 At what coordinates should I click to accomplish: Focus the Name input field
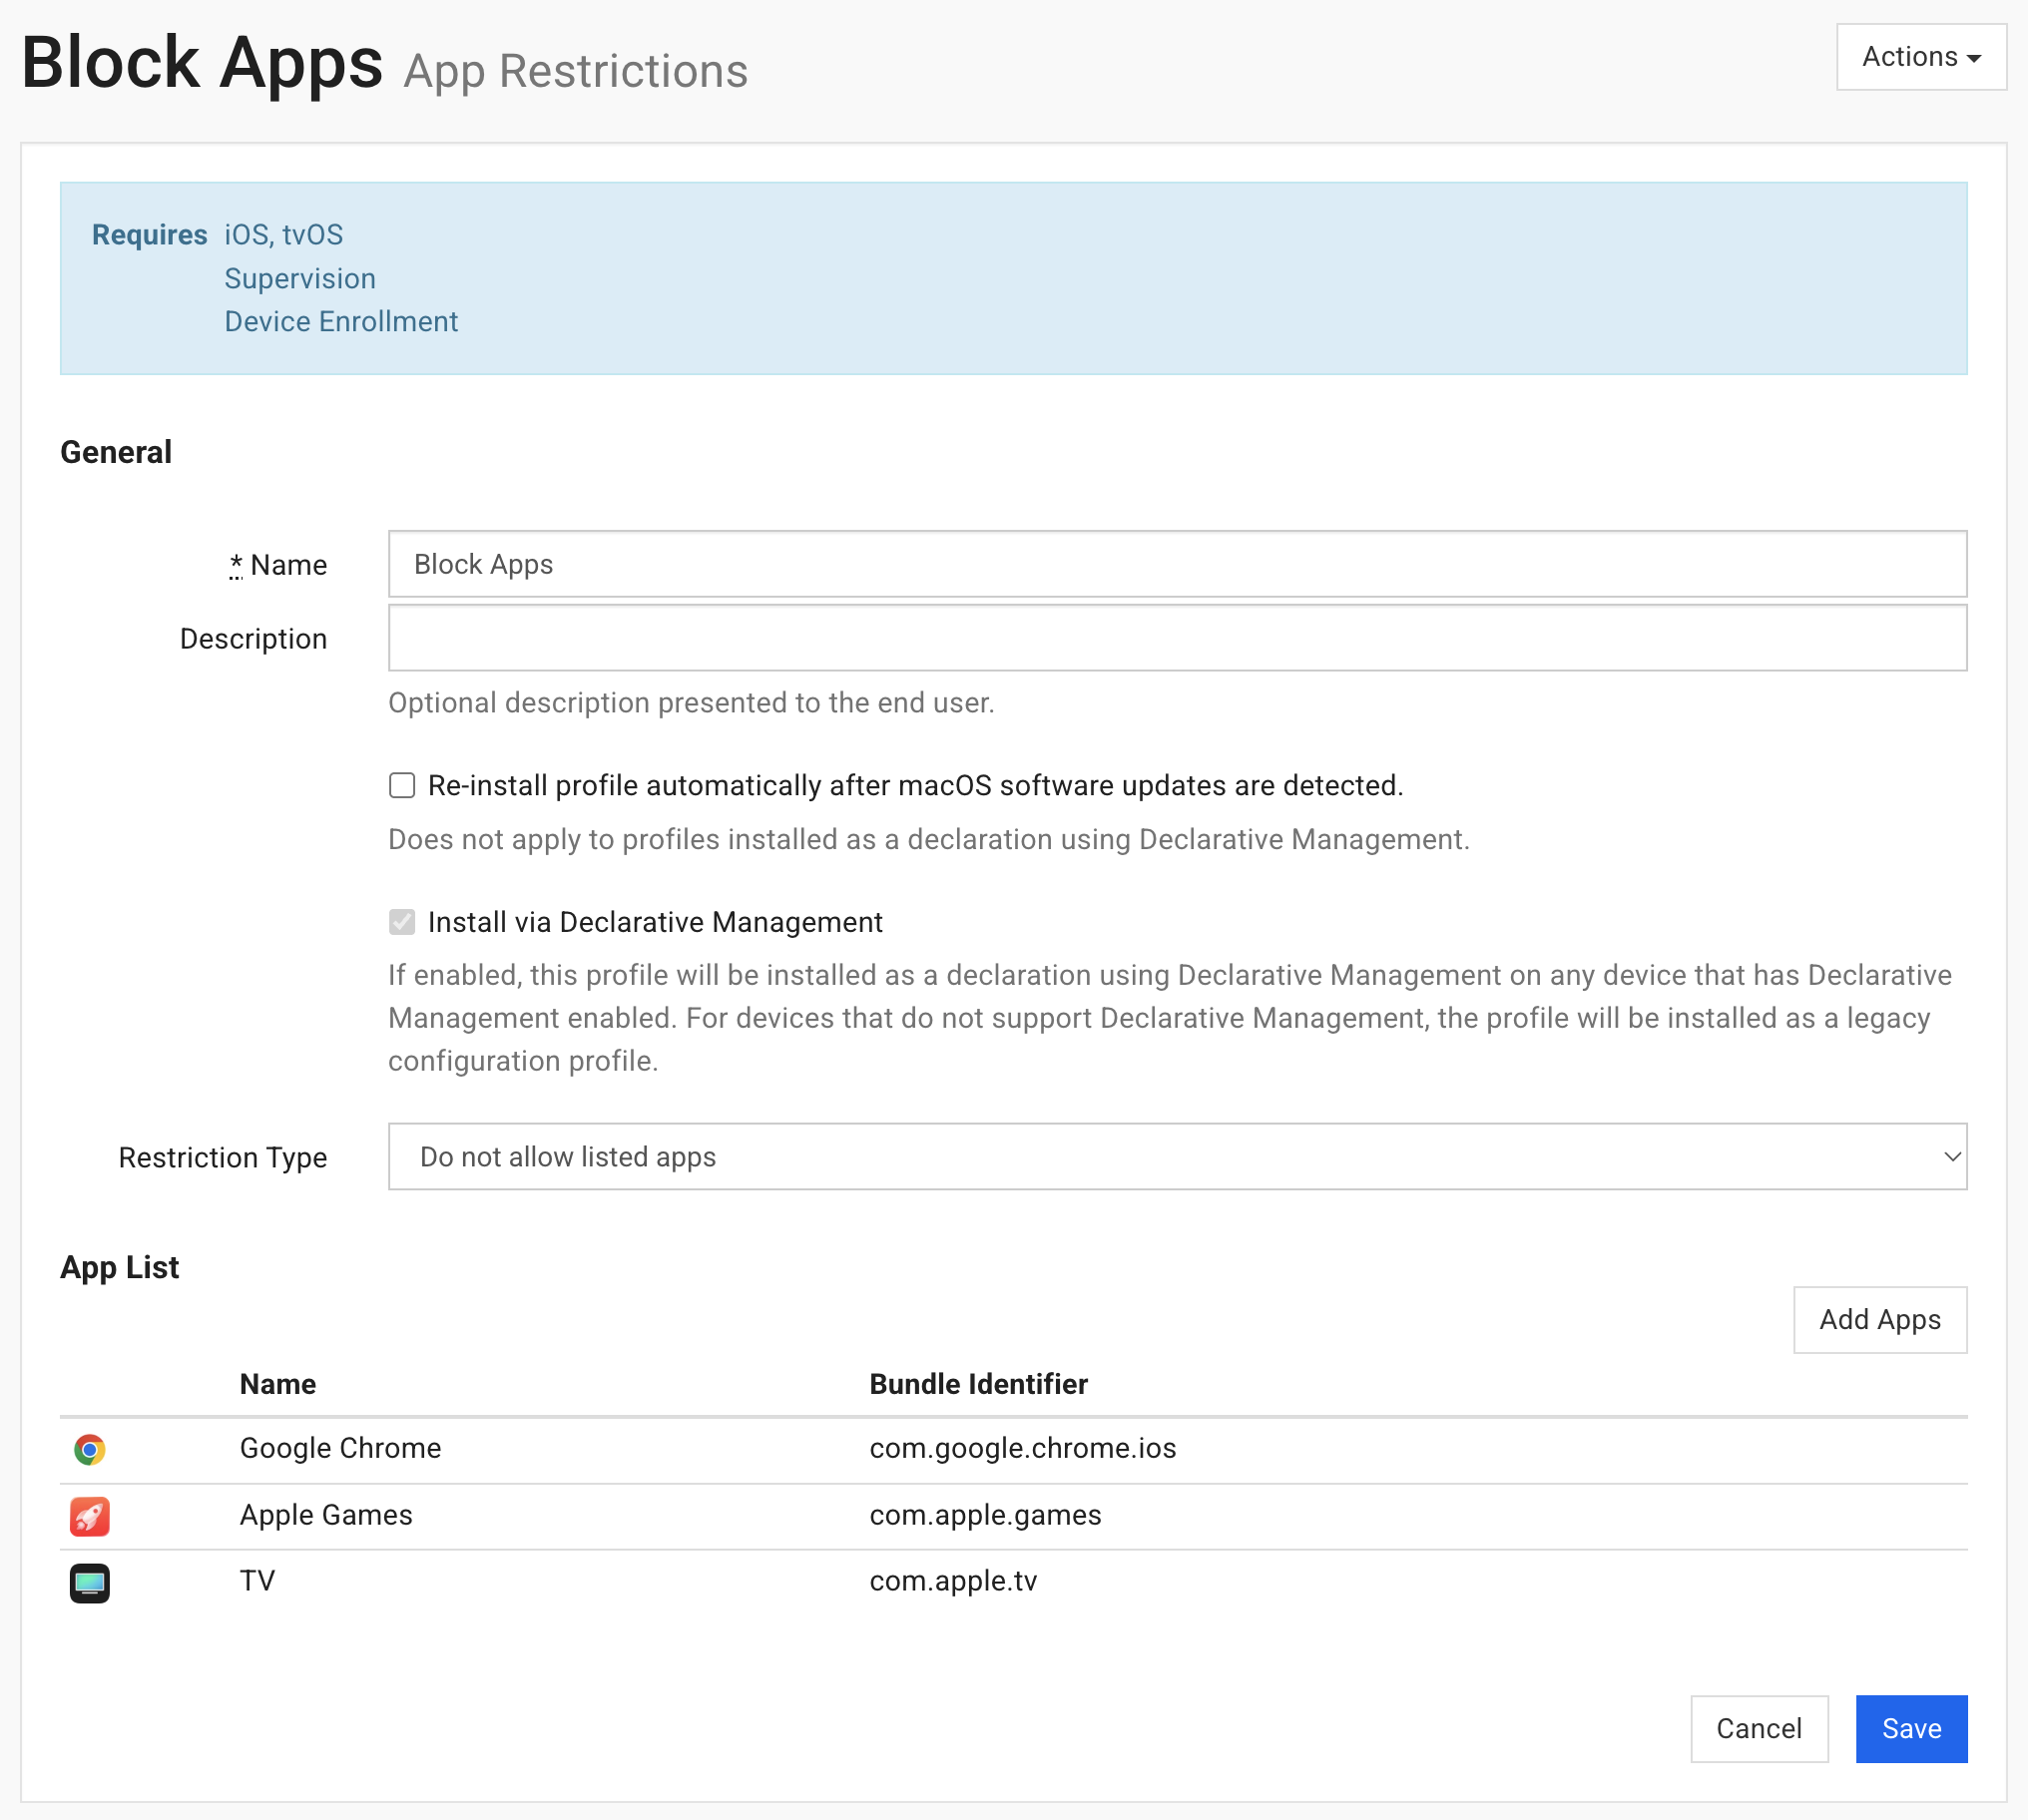click(x=1177, y=564)
